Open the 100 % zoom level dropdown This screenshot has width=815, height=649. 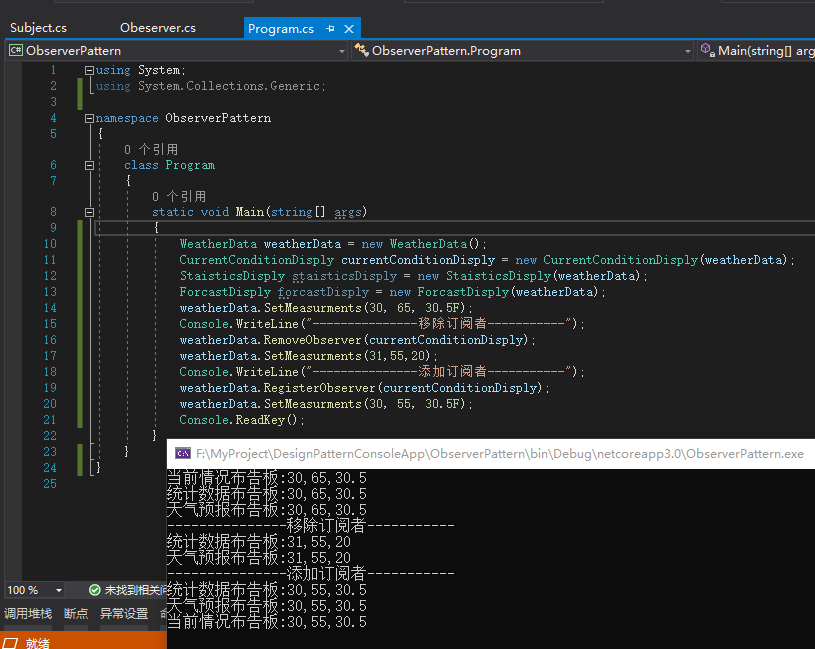point(34,590)
